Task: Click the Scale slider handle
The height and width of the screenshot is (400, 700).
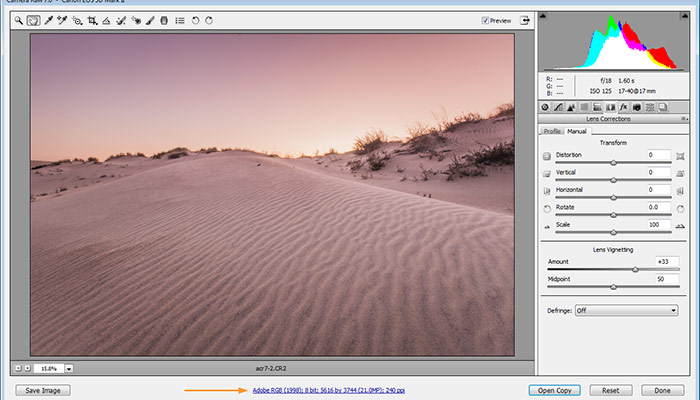Action: [613, 233]
